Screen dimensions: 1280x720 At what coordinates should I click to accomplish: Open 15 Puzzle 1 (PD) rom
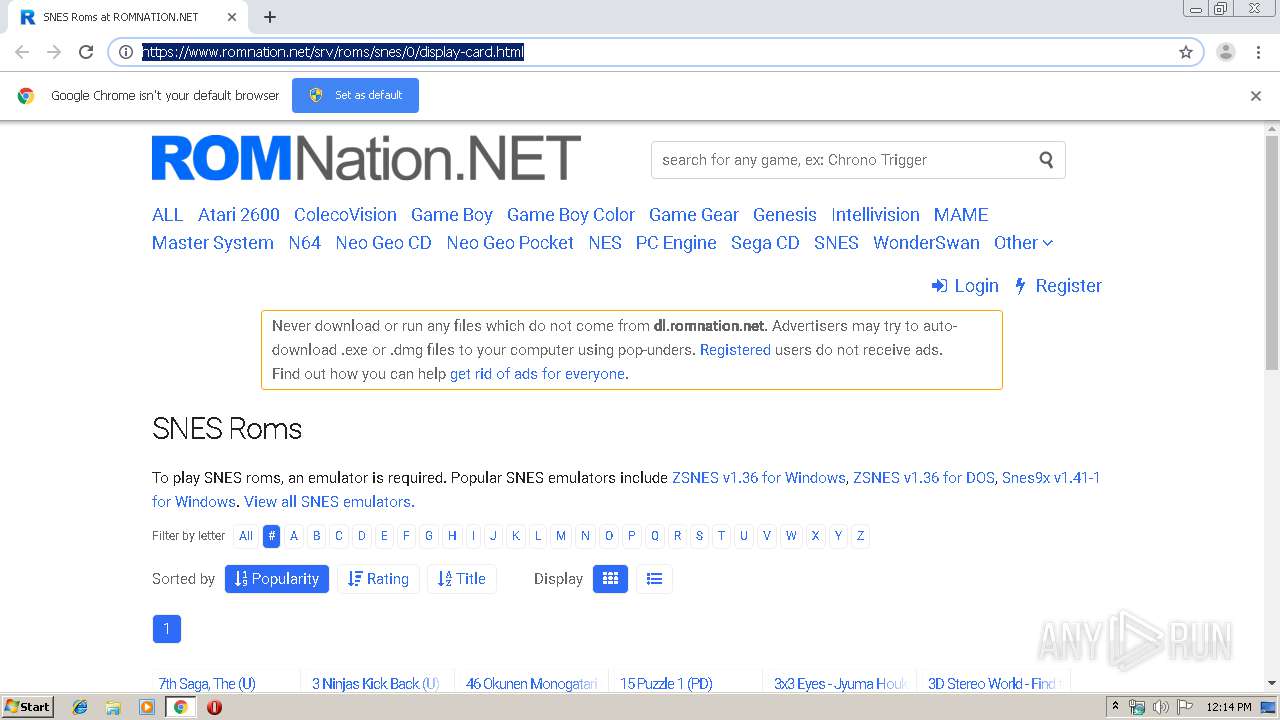[x=666, y=684]
